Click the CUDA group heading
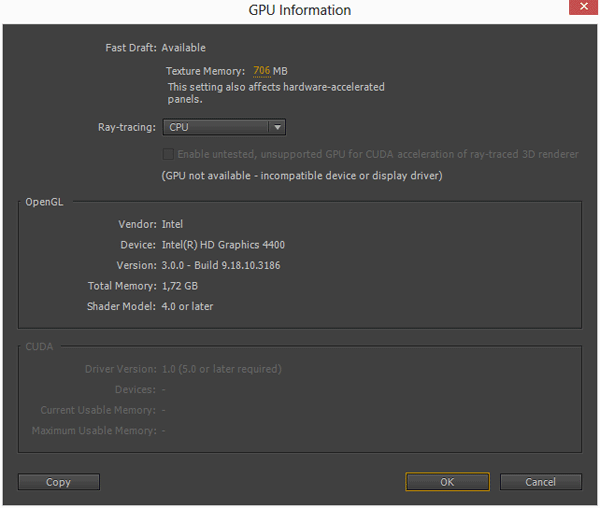This screenshot has height=508, width=600. click(39, 347)
